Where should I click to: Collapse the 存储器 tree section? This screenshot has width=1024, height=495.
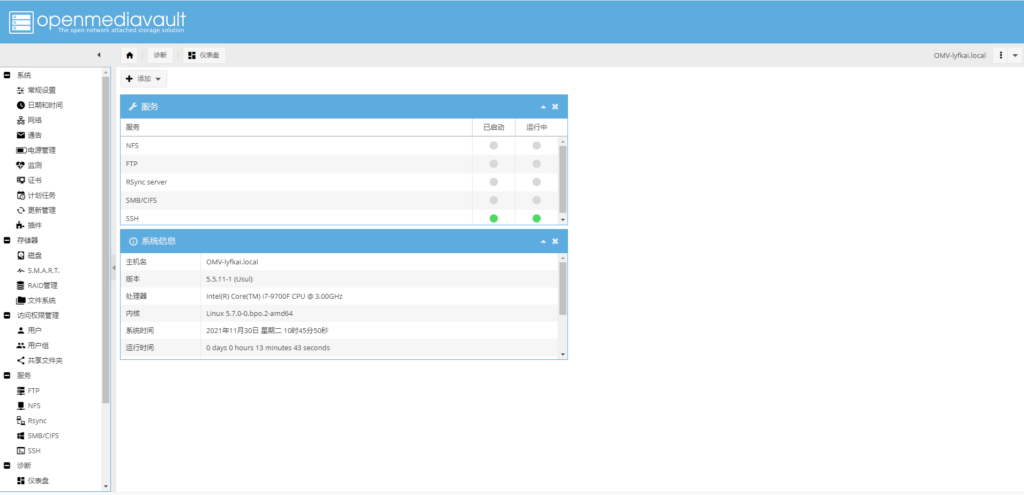click(7, 240)
